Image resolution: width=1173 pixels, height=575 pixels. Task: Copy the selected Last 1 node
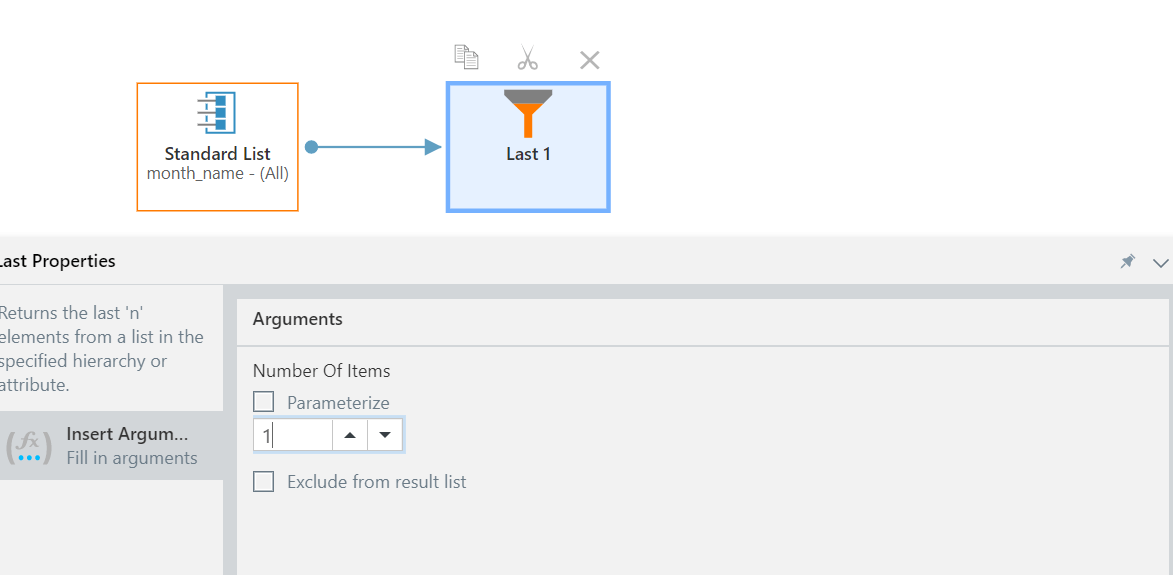(x=466, y=58)
